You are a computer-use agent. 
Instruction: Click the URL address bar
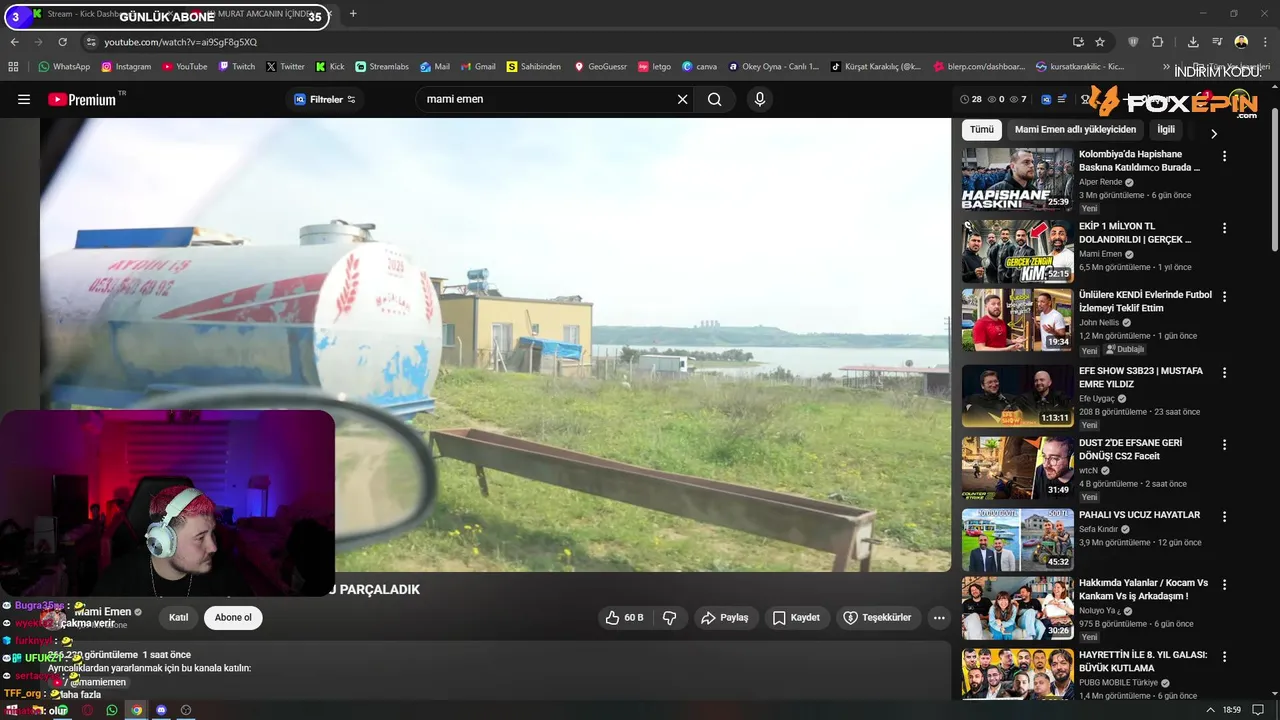pos(570,42)
